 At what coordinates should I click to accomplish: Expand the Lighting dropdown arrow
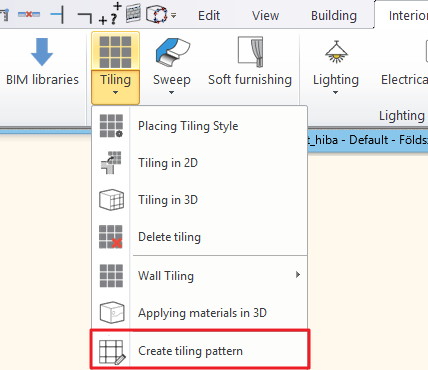[x=336, y=93]
